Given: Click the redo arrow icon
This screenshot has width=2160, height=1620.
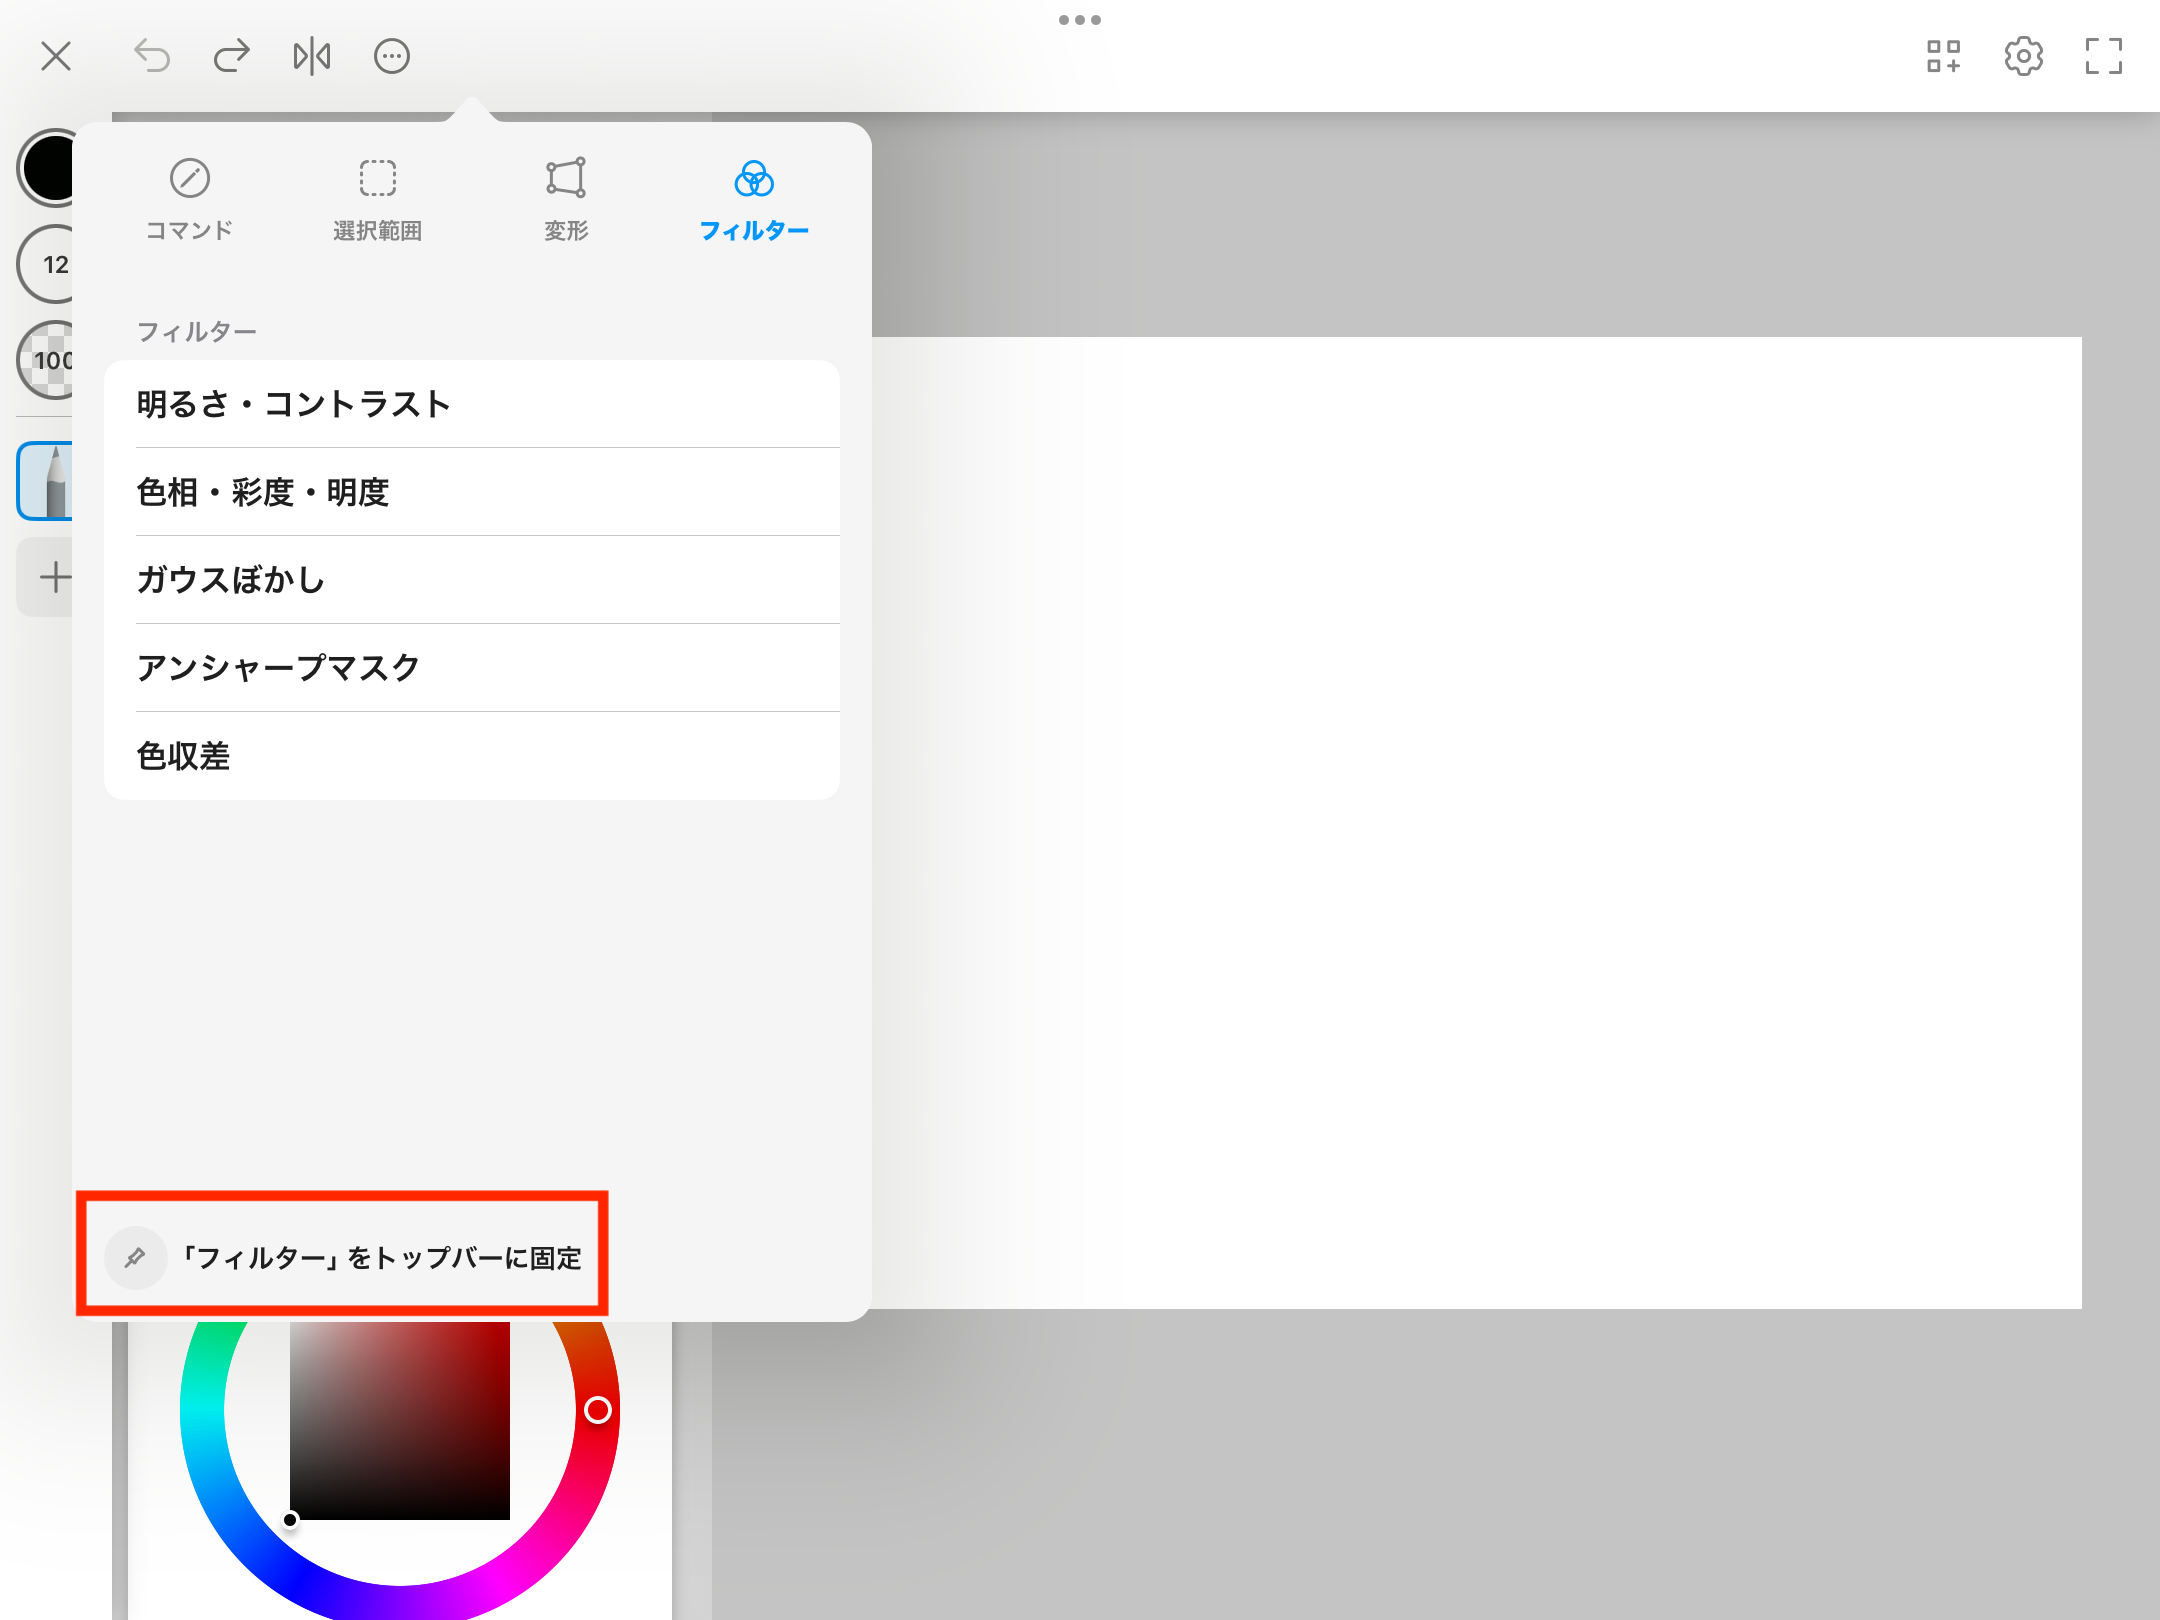Looking at the screenshot, I should [231, 56].
